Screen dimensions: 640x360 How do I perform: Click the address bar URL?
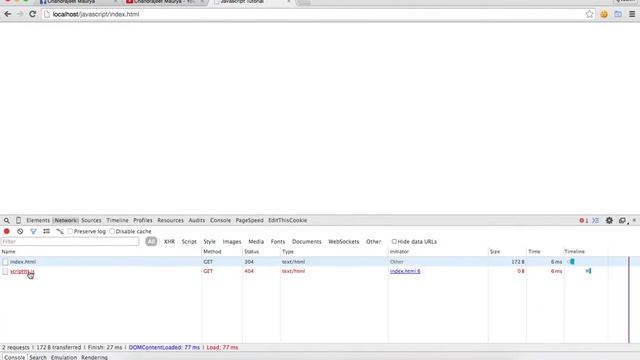[x=96, y=14]
